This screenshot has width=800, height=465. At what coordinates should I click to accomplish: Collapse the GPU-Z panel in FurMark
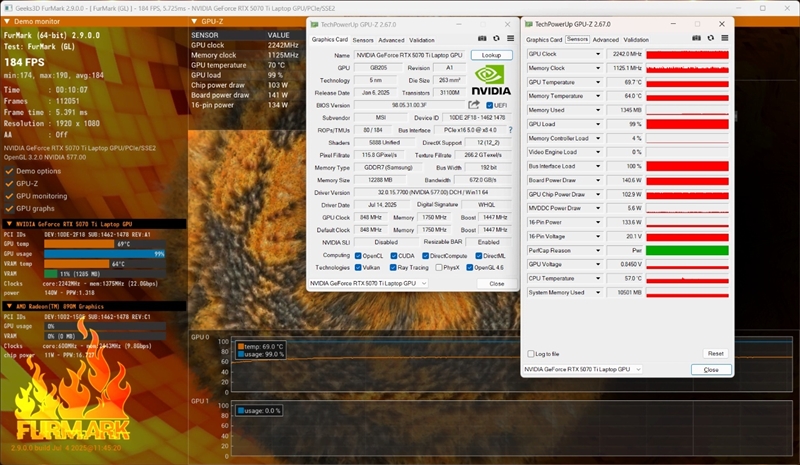tap(194, 21)
